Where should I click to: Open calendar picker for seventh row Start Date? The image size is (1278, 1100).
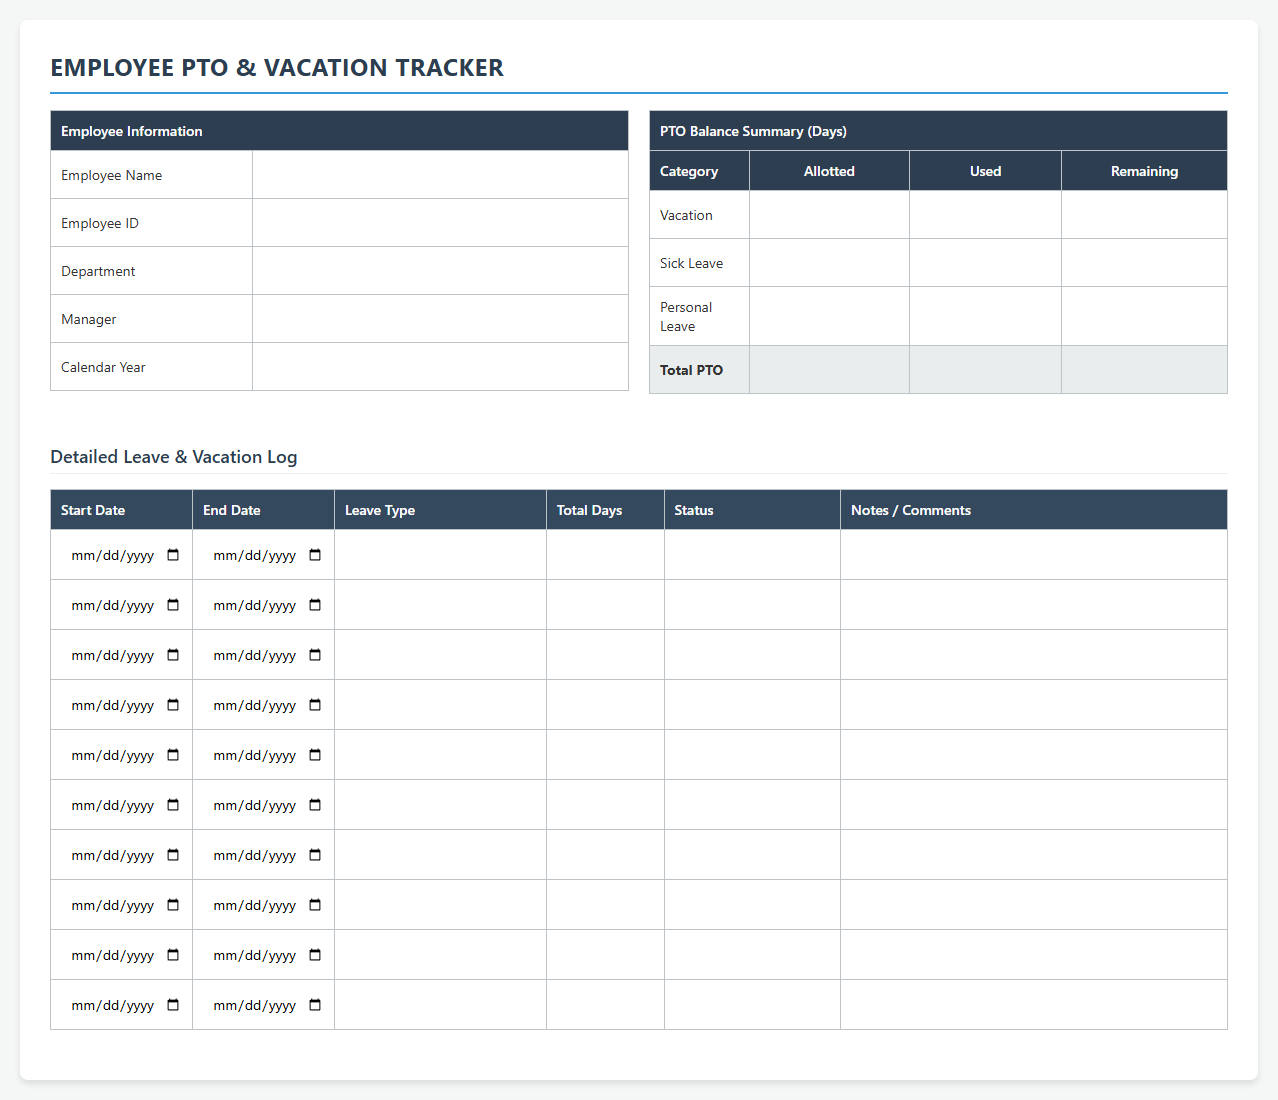point(173,855)
